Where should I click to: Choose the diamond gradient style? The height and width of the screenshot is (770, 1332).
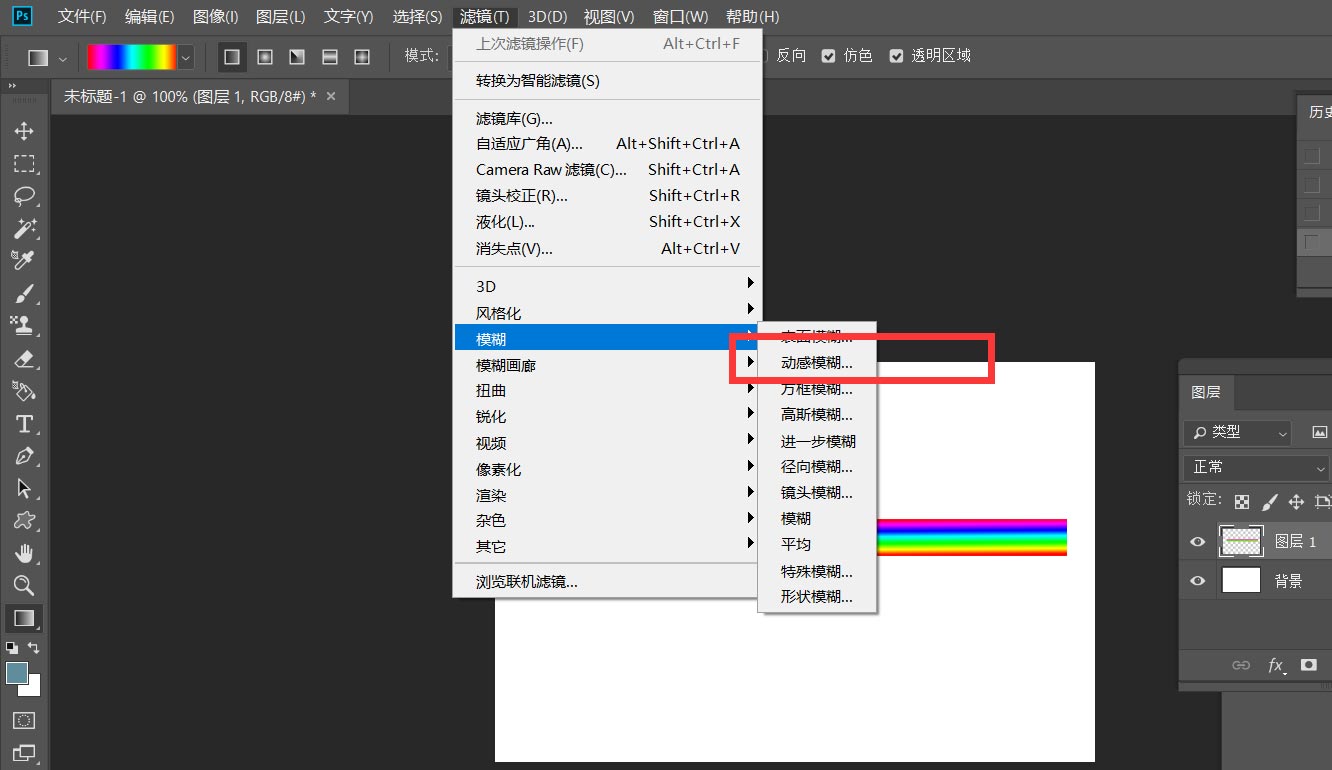362,57
